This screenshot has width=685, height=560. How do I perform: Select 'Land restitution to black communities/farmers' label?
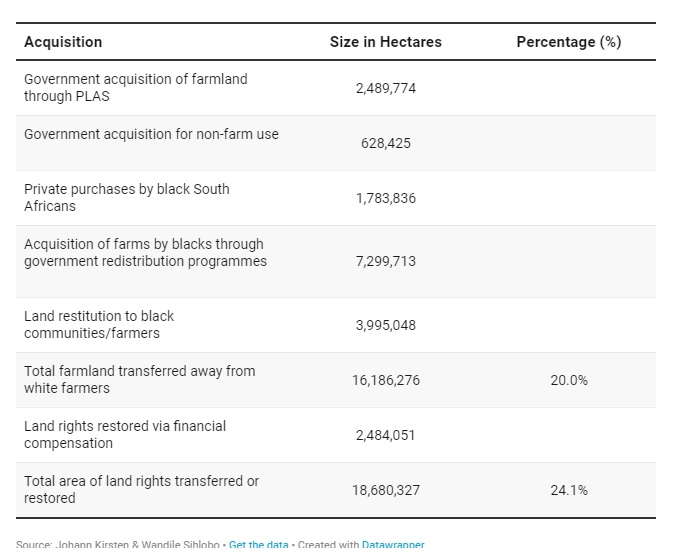pos(99,324)
